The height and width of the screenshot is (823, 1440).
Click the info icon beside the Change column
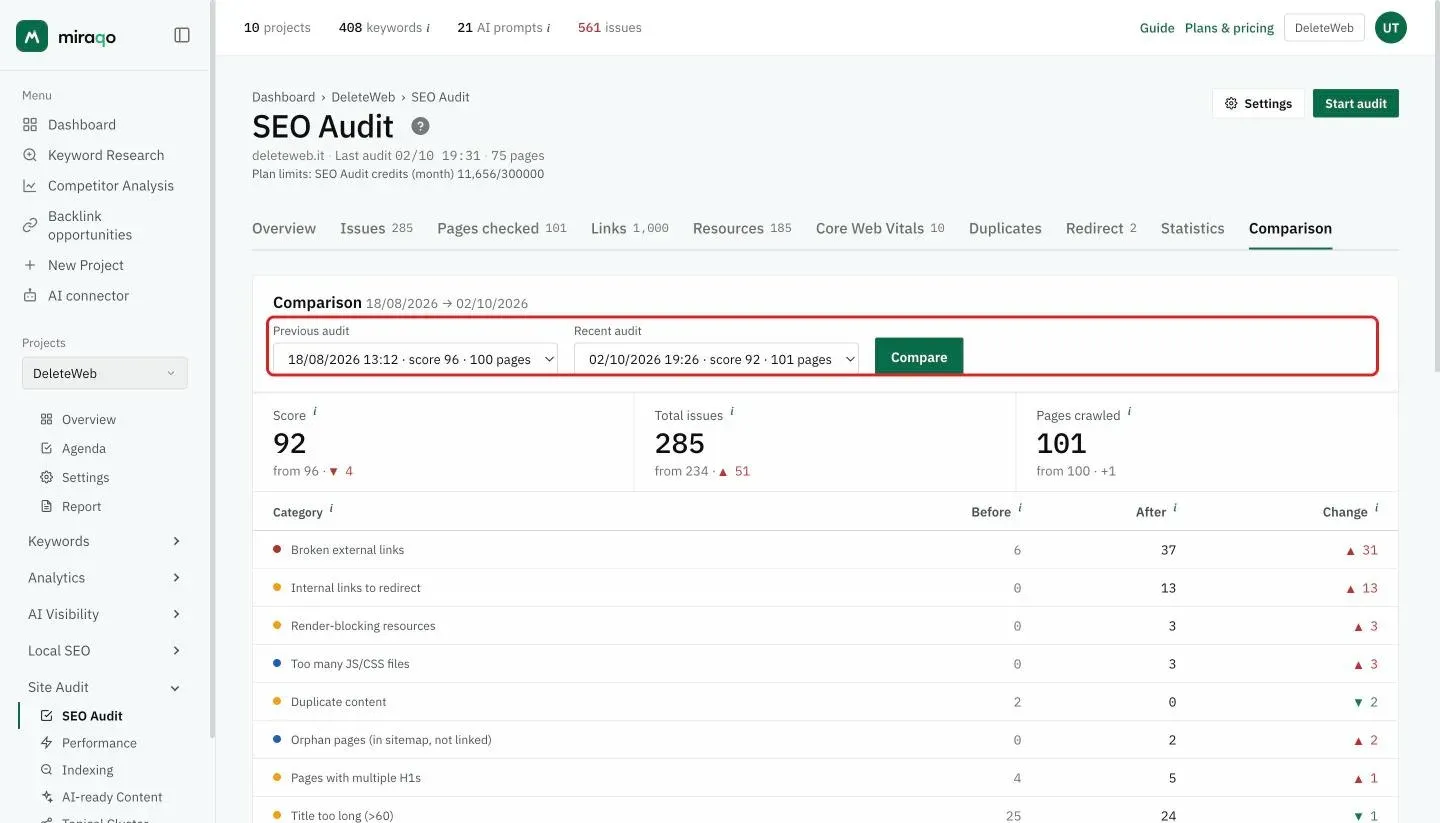tap(1376, 508)
